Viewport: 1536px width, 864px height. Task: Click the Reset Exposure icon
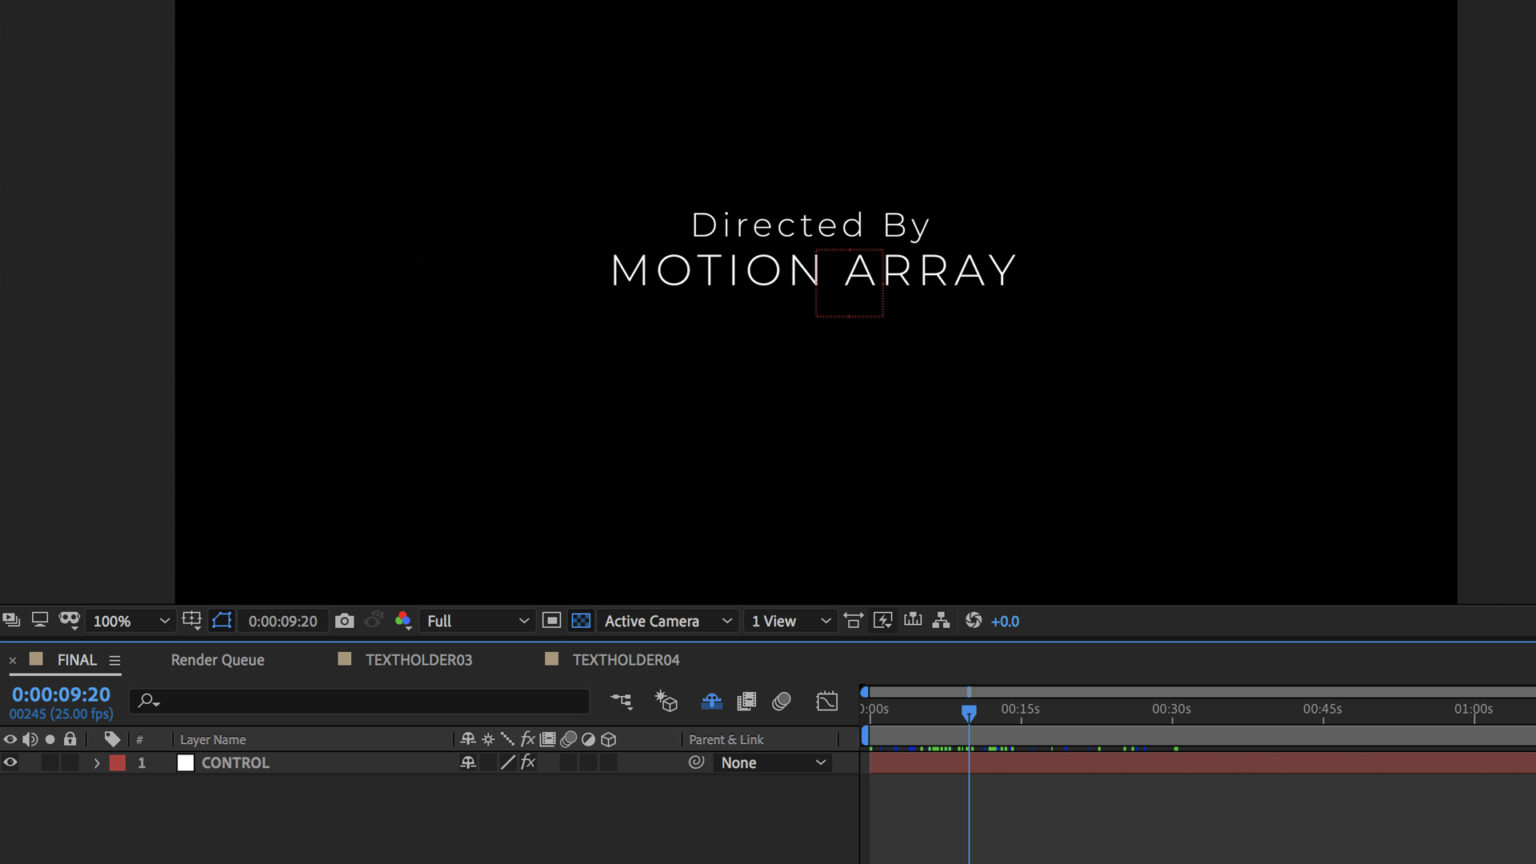click(973, 621)
